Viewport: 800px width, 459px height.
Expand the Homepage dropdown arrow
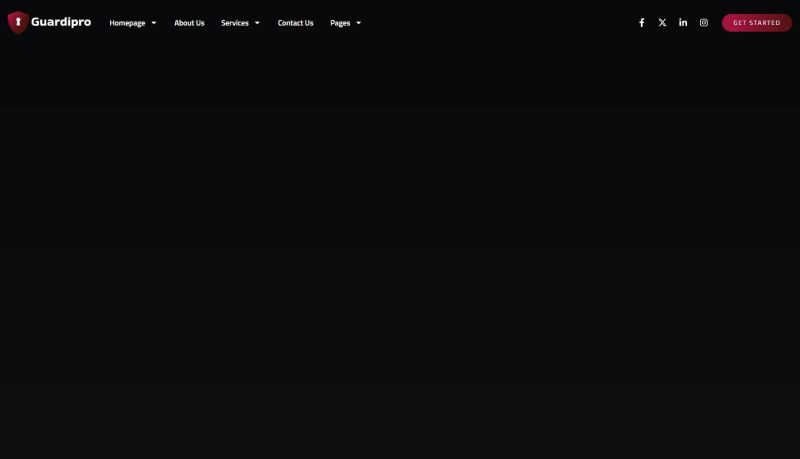(154, 23)
